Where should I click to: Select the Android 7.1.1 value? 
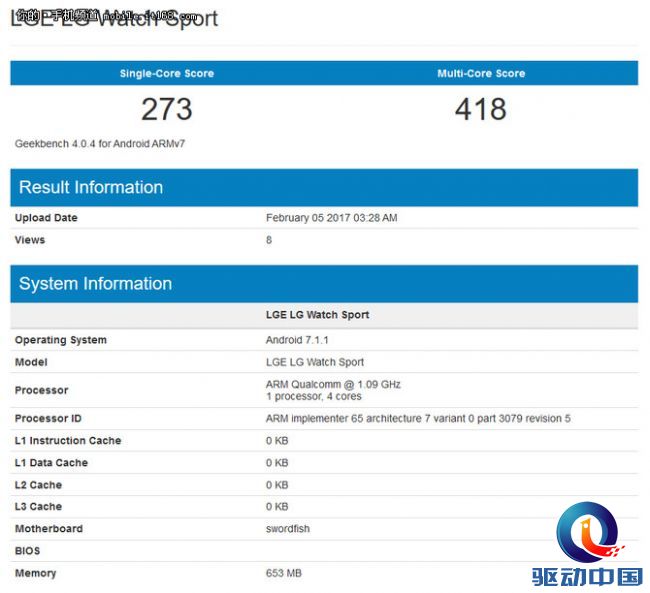pos(297,340)
